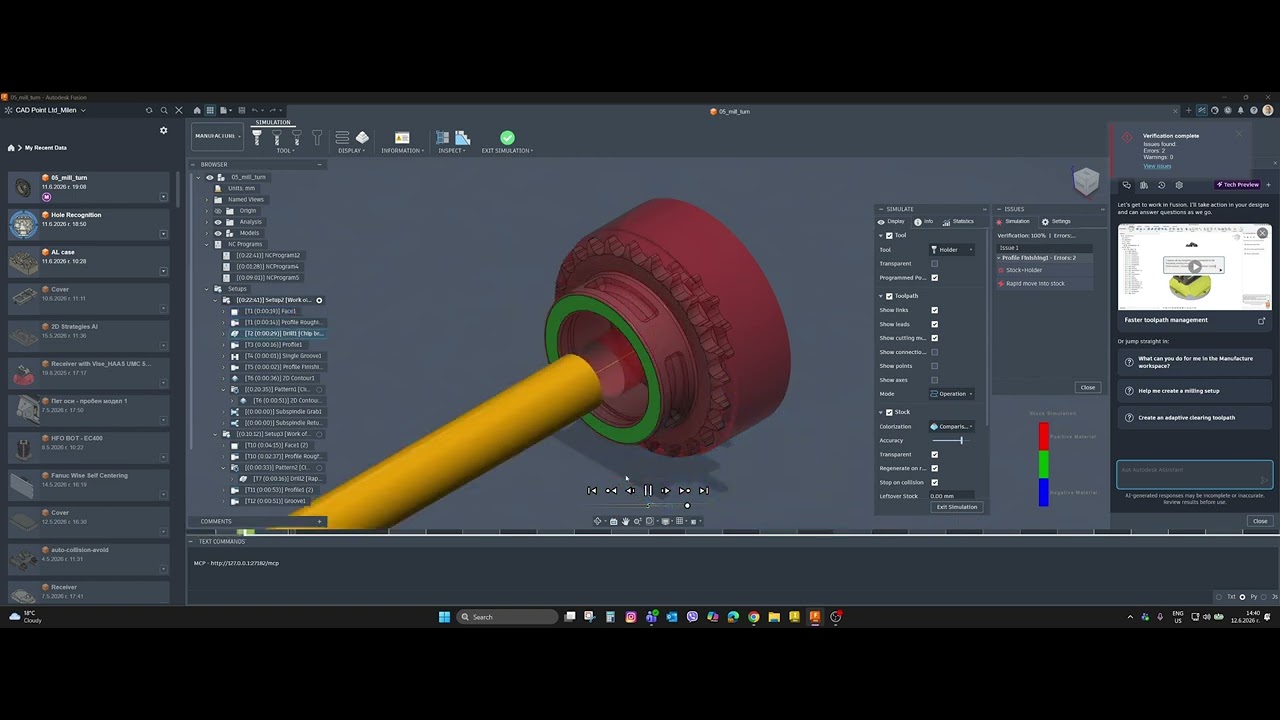Switch to the Info tab in Simulate
1280x720 pixels.
point(924,221)
